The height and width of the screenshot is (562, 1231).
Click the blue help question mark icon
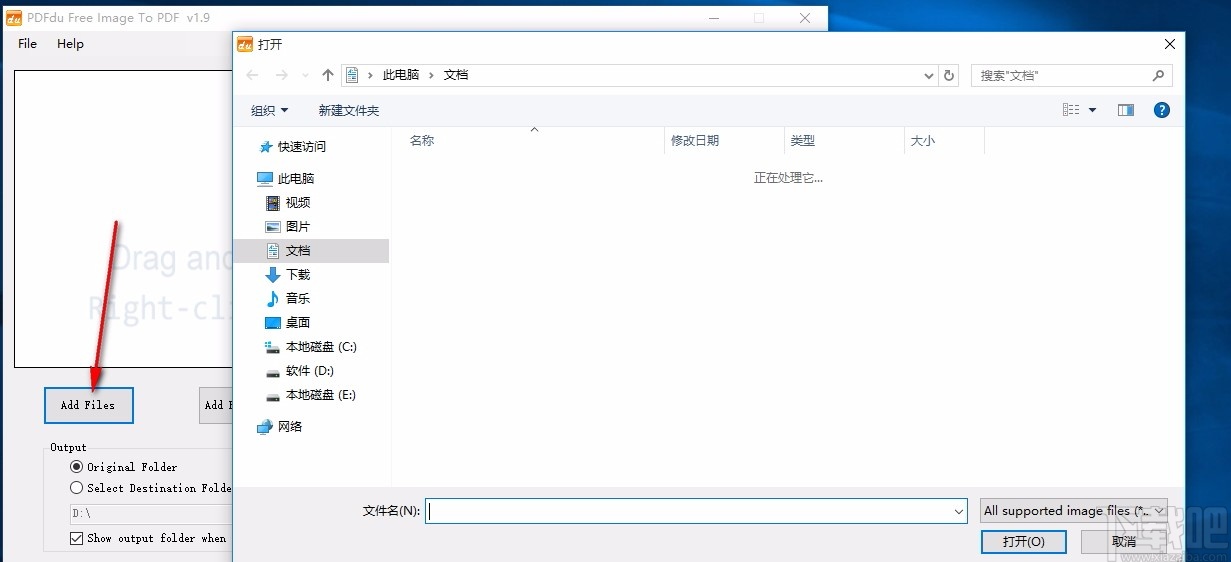coord(1162,110)
